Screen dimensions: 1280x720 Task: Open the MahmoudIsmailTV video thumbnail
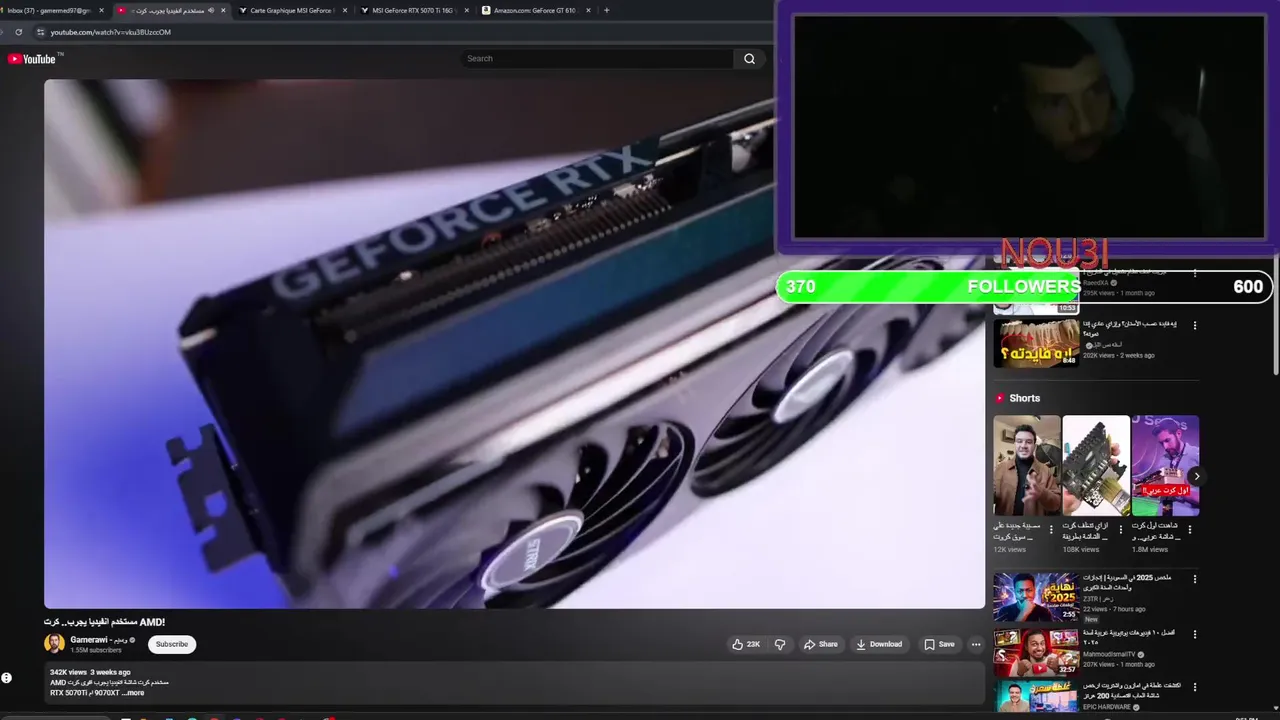click(1036, 652)
